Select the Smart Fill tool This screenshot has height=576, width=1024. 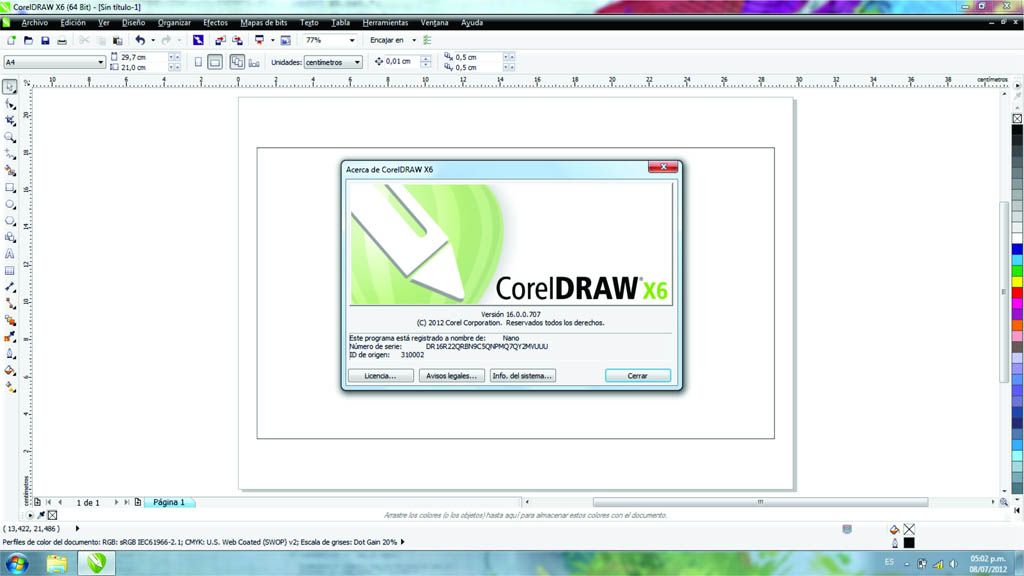[x=10, y=170]
